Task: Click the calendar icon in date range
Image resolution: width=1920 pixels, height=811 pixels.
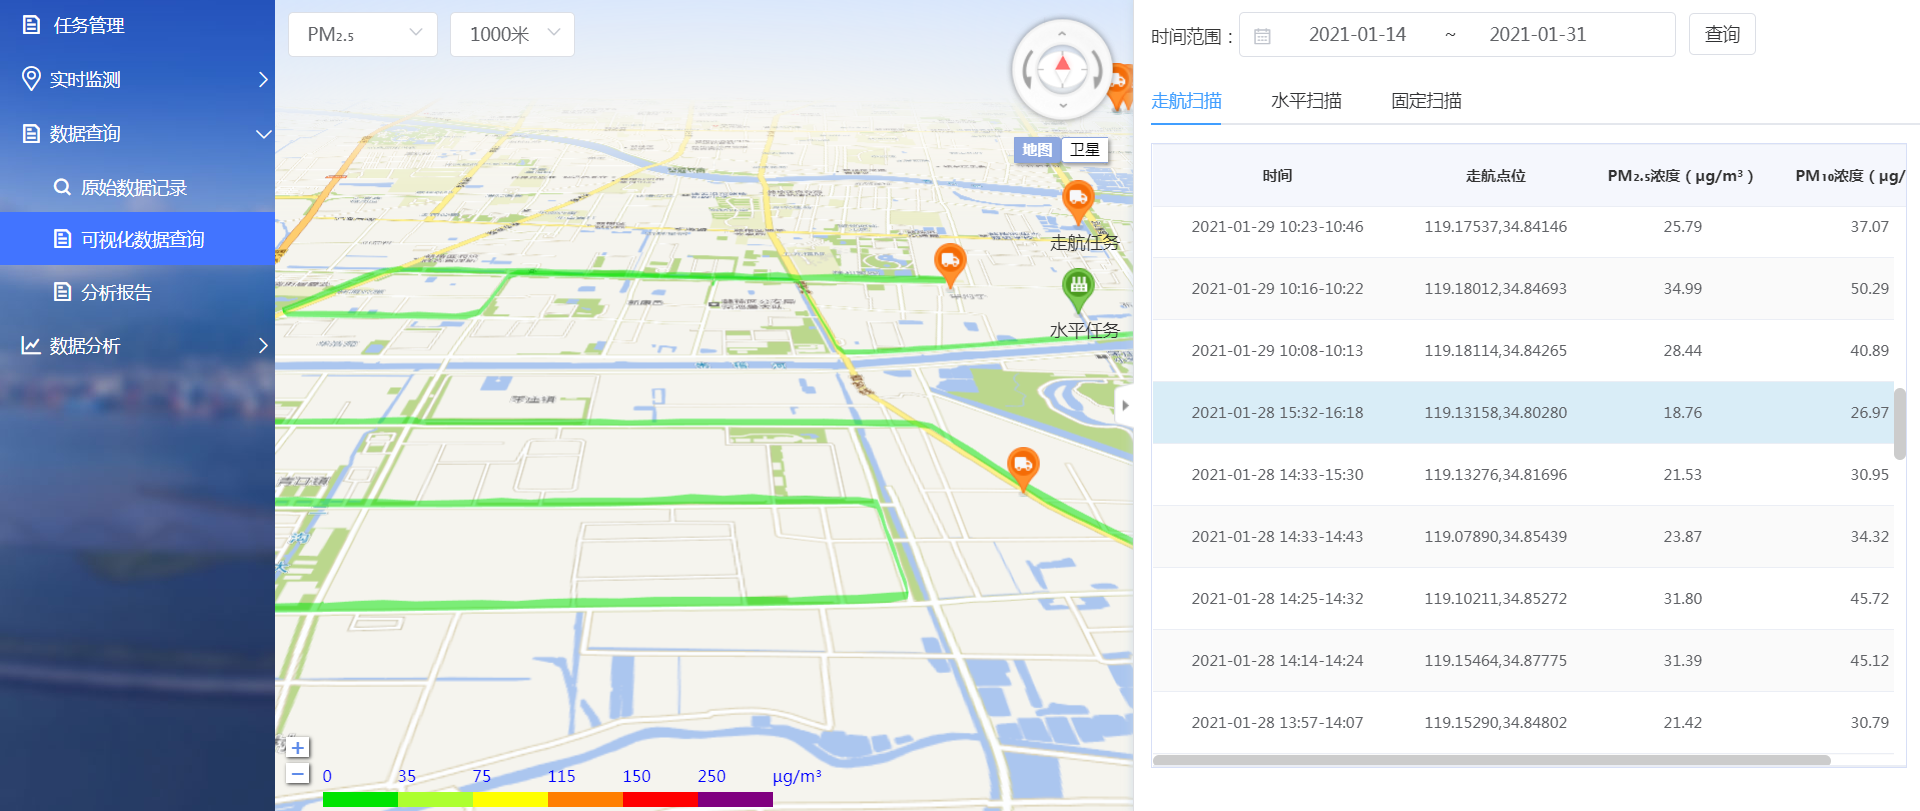Action: pos(1262,36)
